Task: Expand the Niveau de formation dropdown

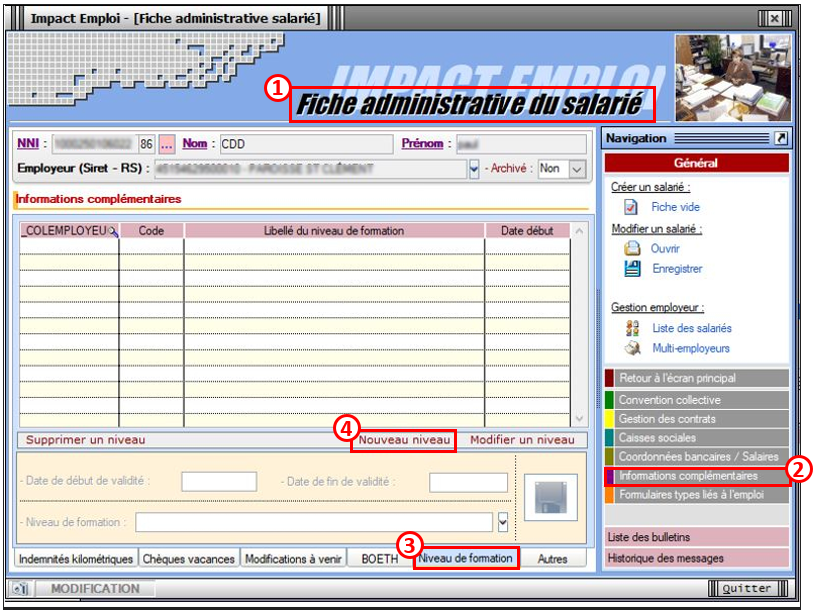Action: tap(503, 522)
